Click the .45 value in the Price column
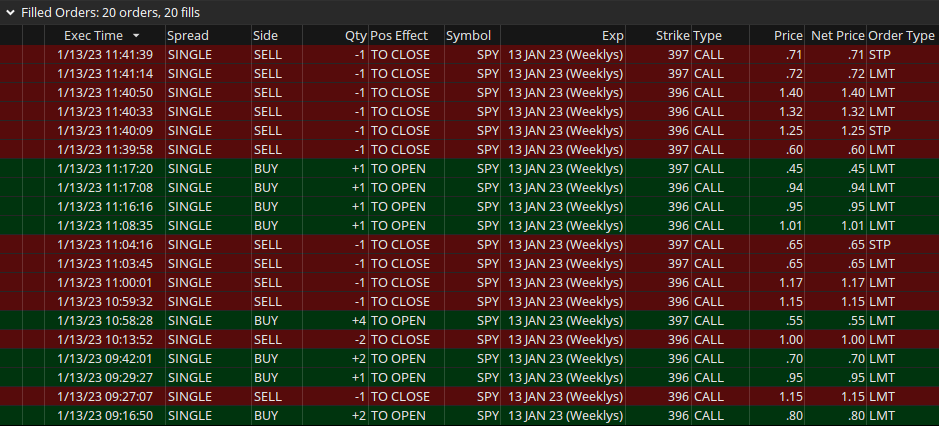 pyautogui.click(x=794, y=168)
